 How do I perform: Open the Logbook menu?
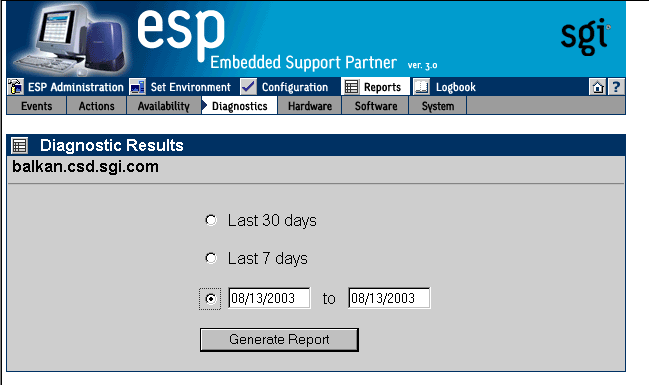(456, 87)
